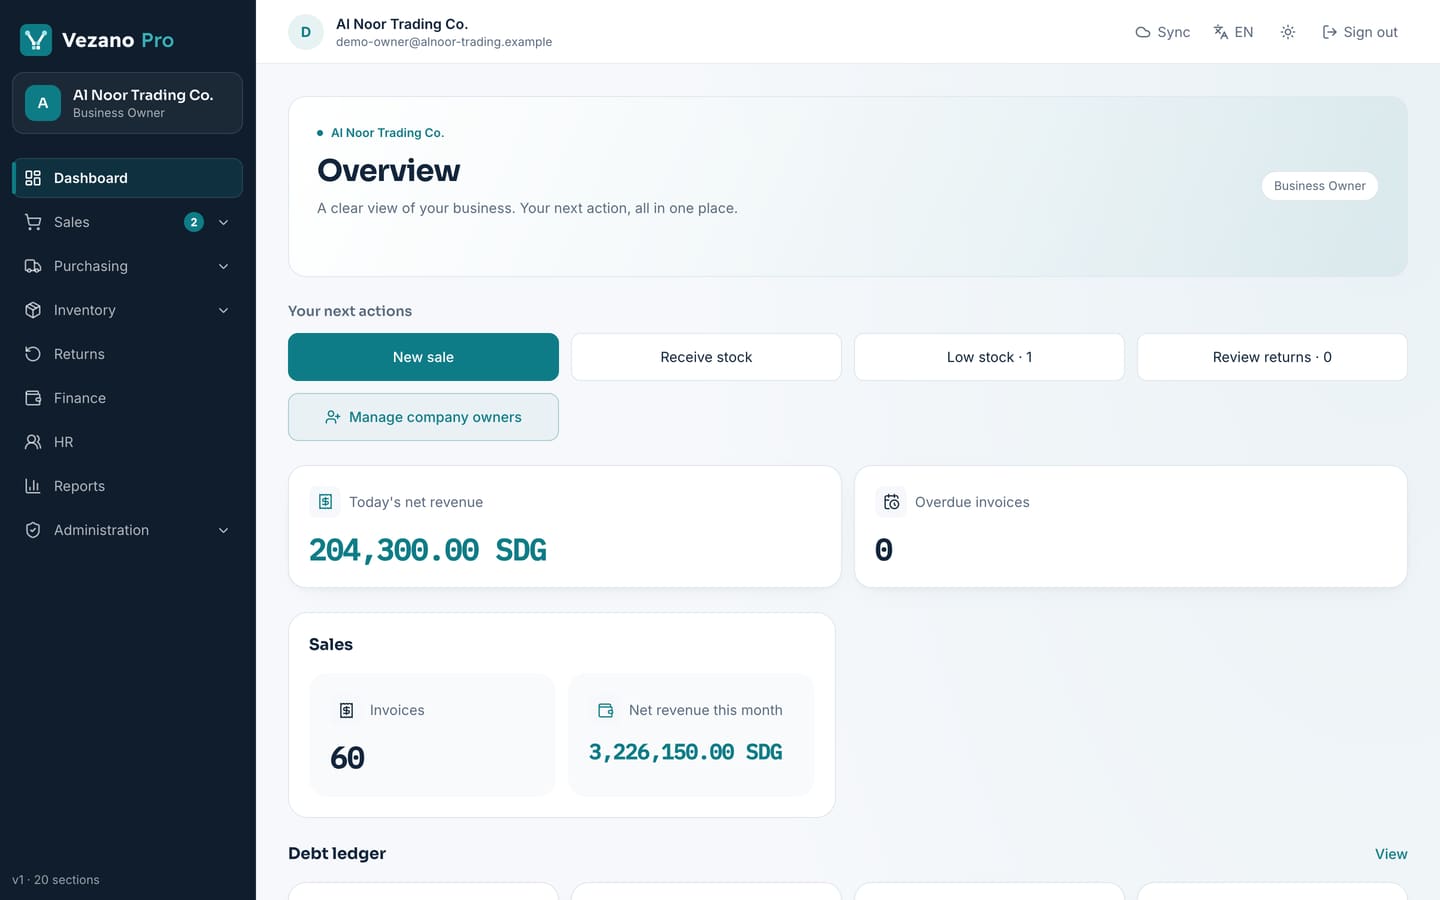Click the Vezano Pro logo icon
The image size is (1440, 900).
(36, 40)
